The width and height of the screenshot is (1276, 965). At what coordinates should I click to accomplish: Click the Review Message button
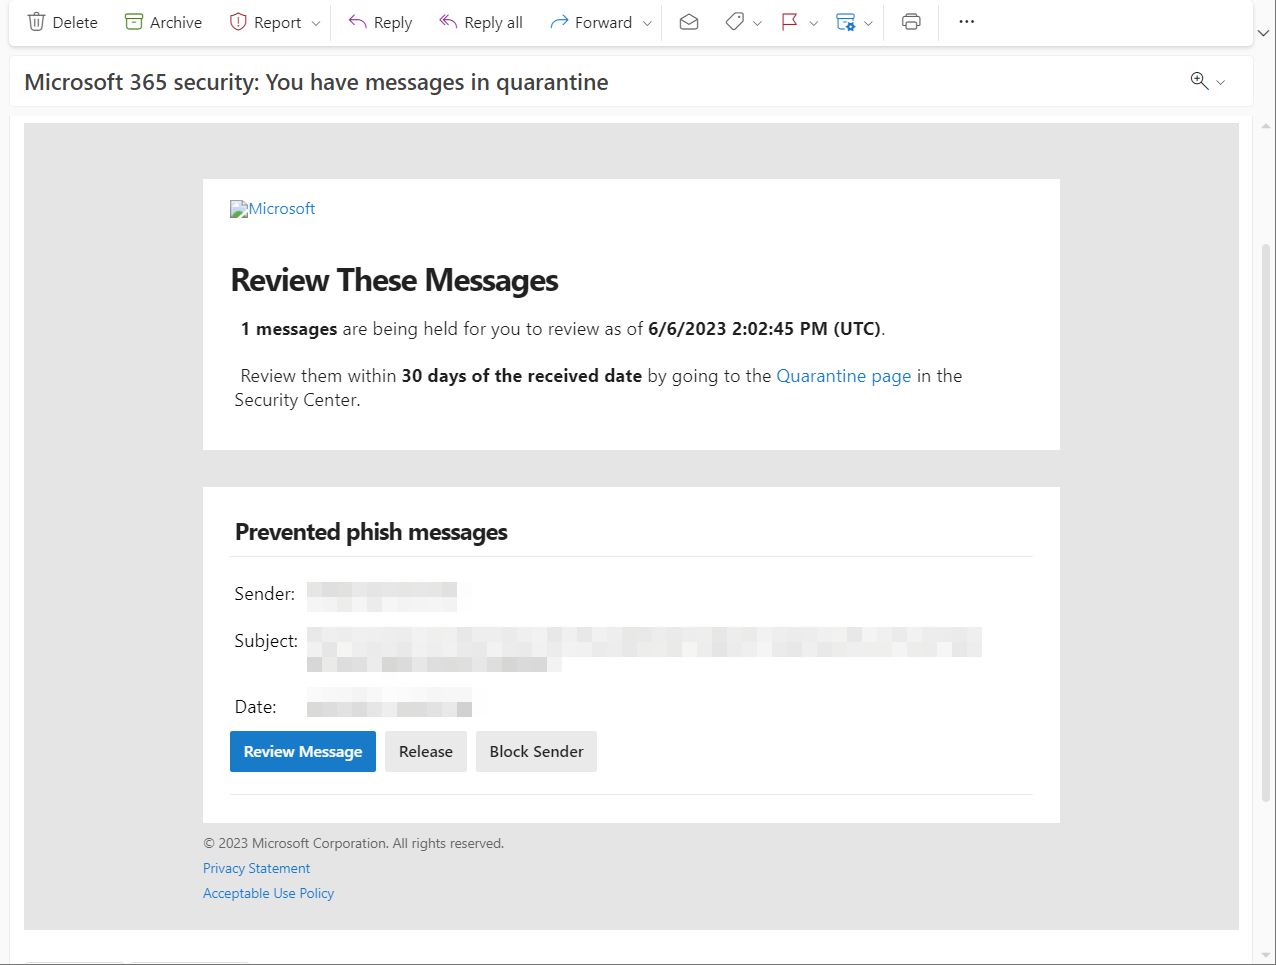(303, 752)
